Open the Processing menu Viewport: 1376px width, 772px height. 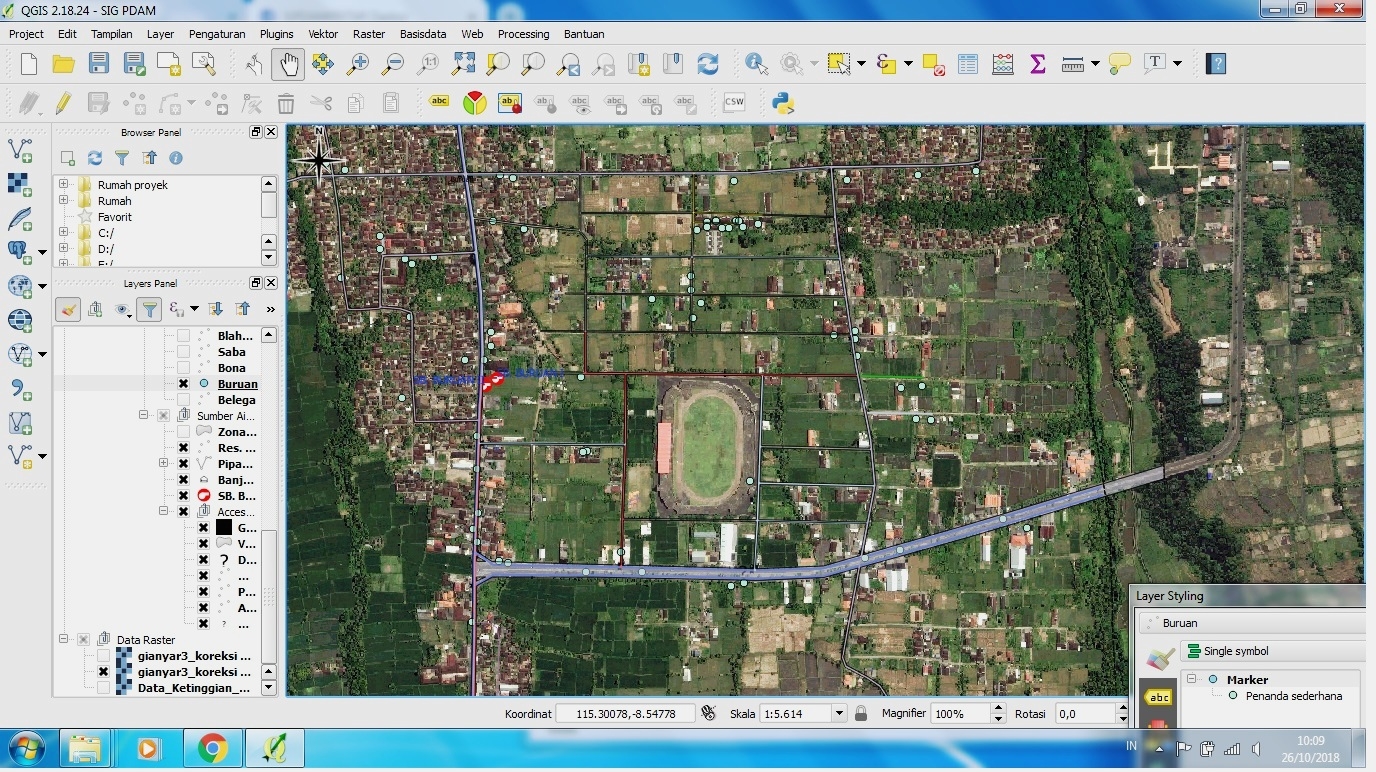coord(523,33)
